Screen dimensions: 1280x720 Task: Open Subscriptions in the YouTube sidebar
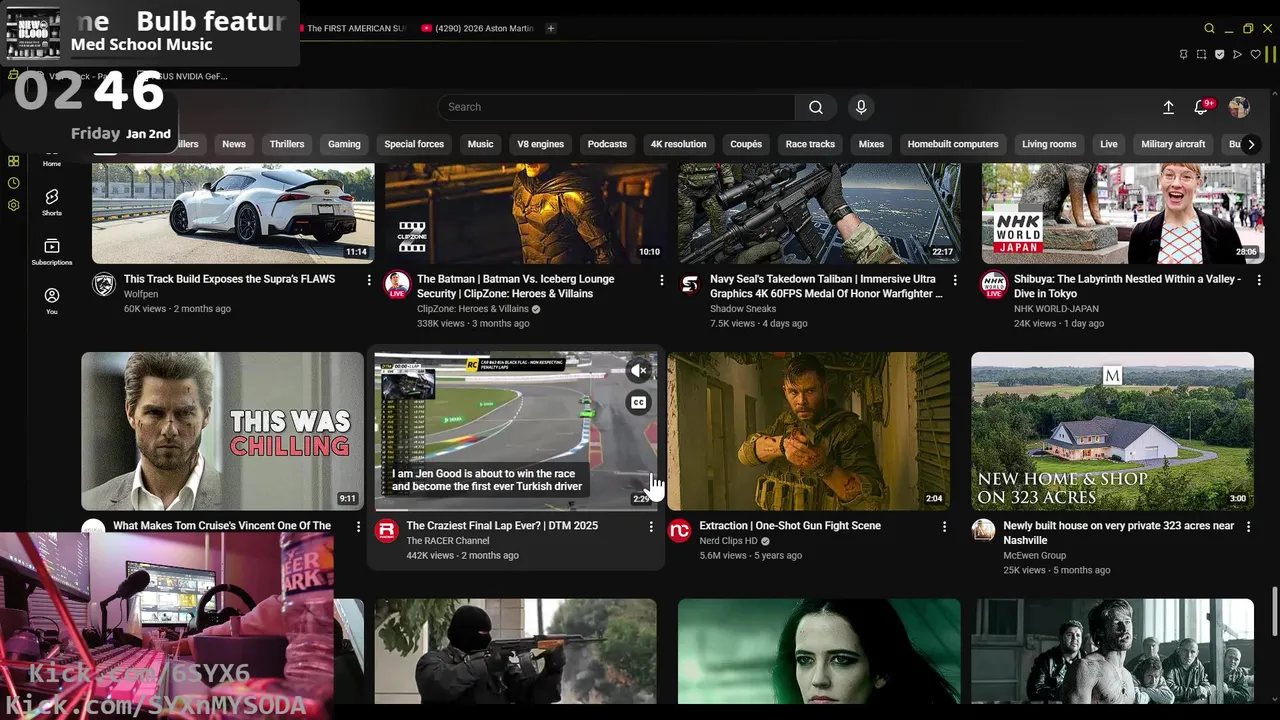tap(52, 251)
